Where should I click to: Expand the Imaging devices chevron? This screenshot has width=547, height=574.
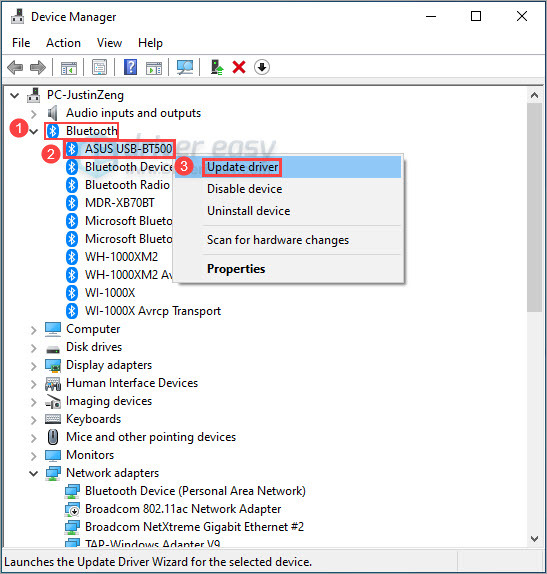(x=34, y=402)
